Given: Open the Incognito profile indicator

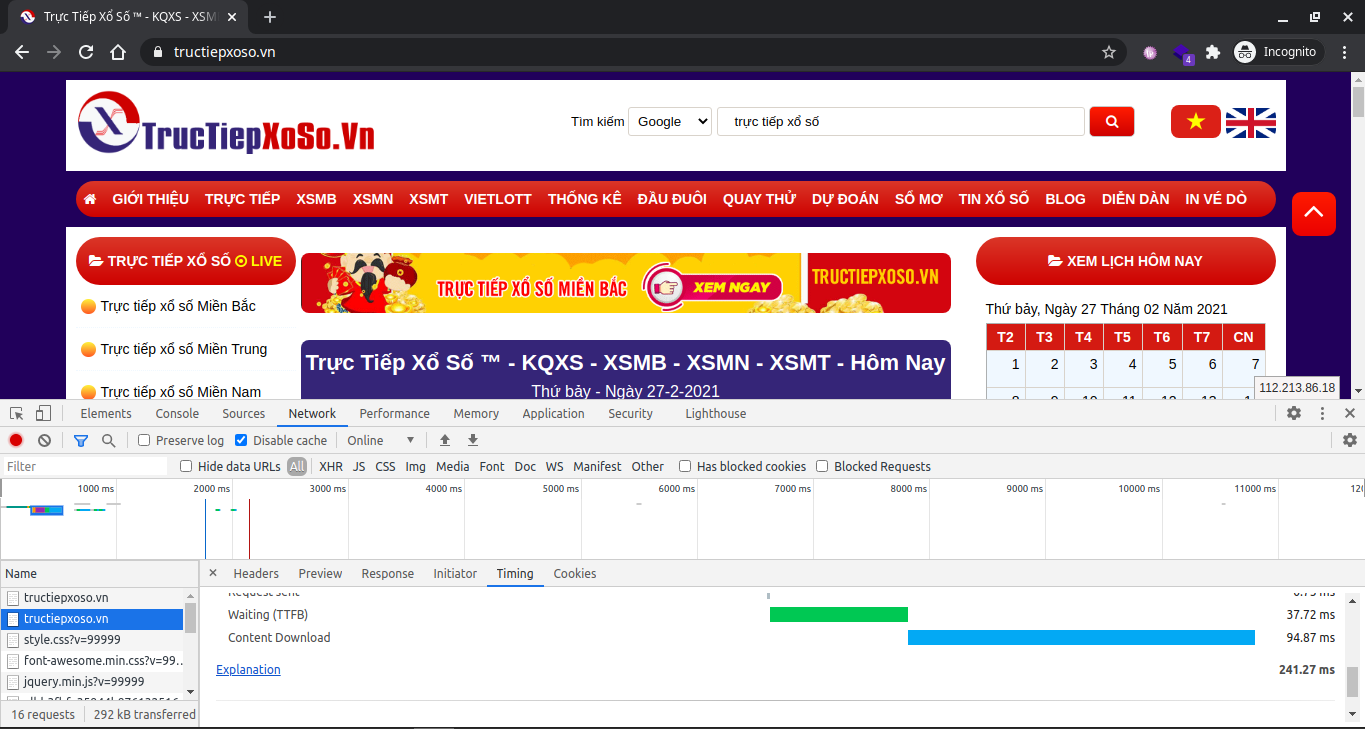Looking at the screenshot, I should [x=1279, y=52].
